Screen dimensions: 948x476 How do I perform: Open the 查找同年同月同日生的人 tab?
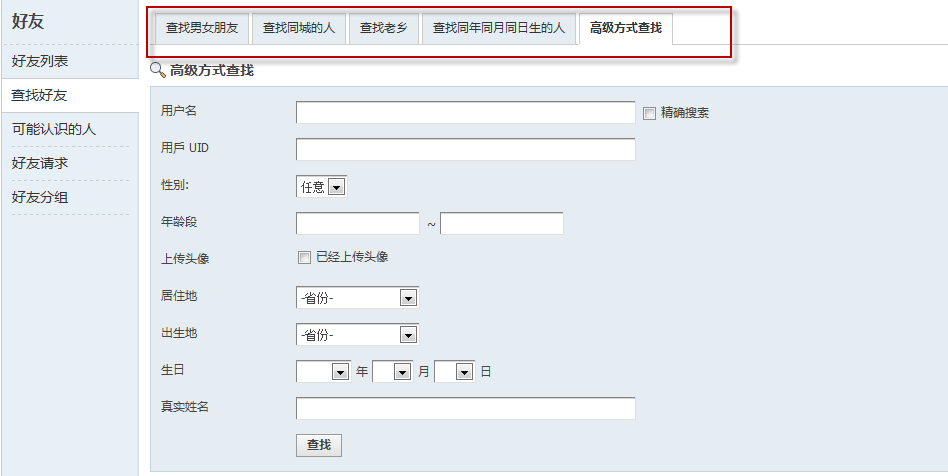[498, 28]
